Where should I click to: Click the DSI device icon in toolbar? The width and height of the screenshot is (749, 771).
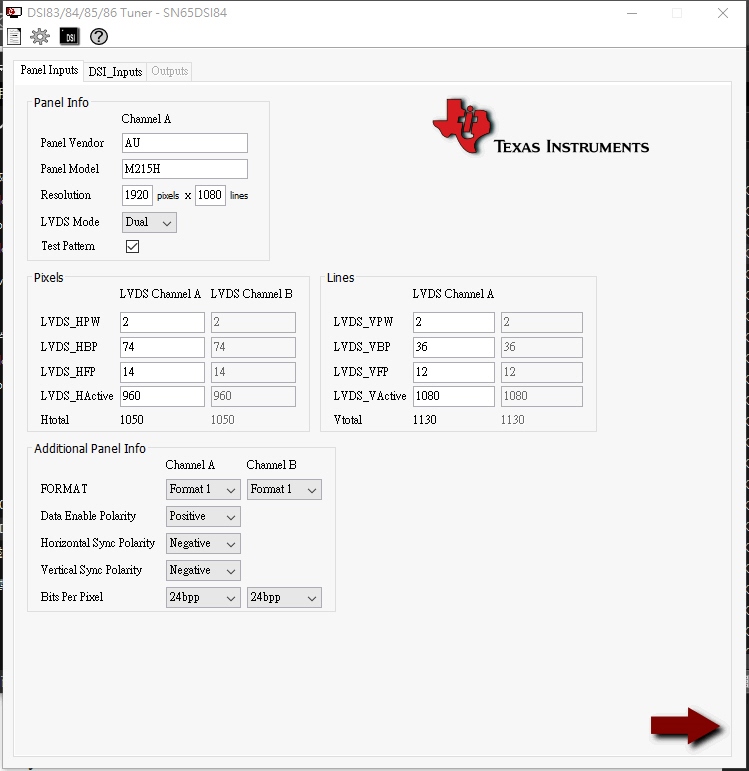tap(69, 36)
